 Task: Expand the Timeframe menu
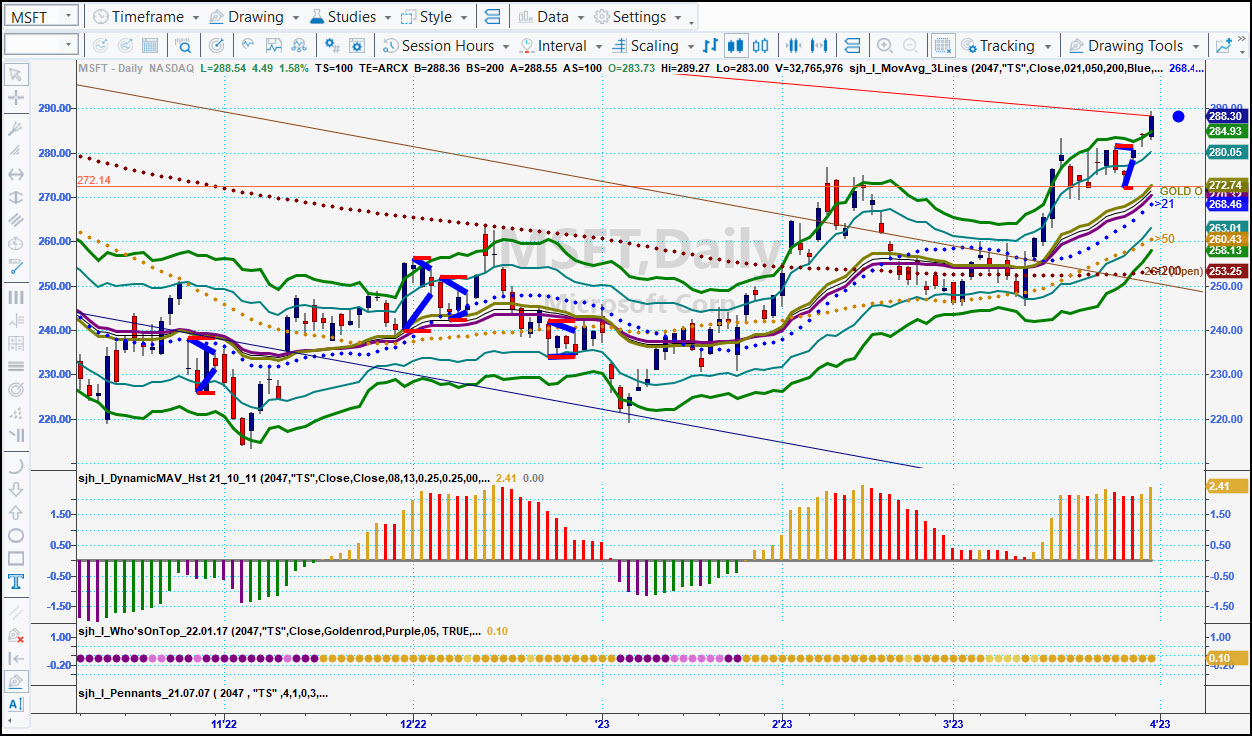click(x=145, y=17)
